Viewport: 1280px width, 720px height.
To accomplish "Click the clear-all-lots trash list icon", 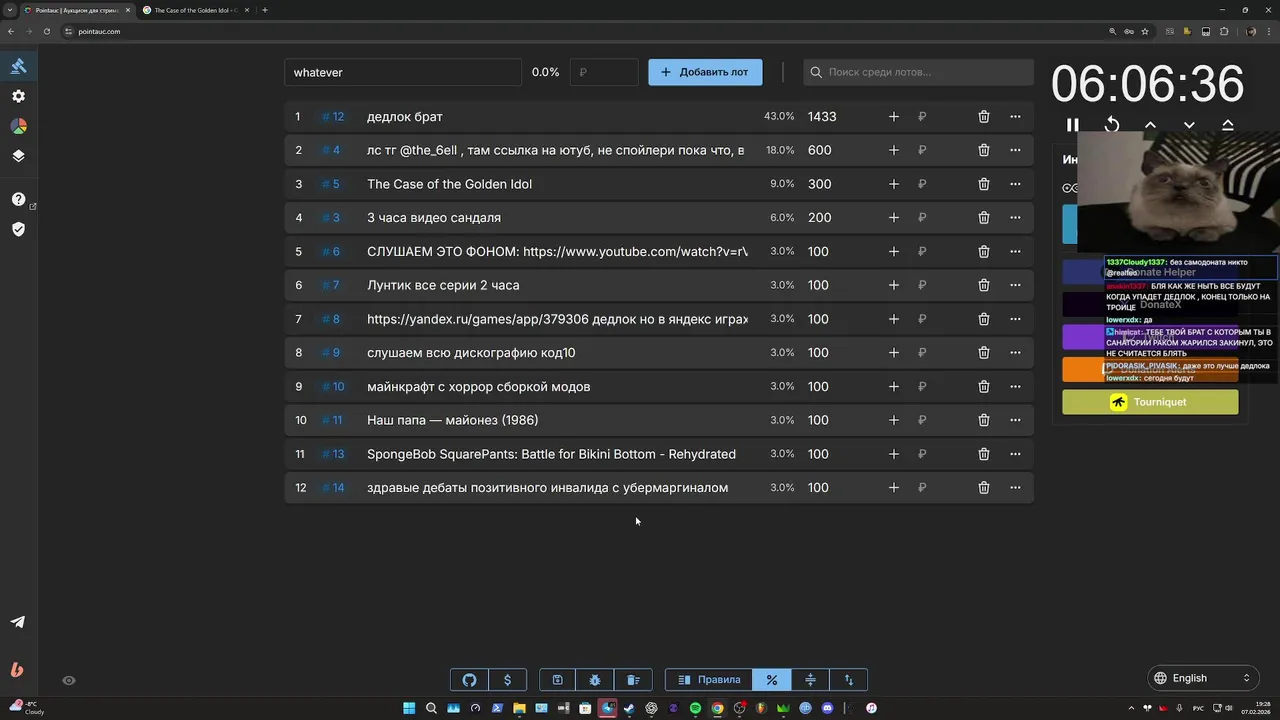I will pyautogui.click(x=633, y=680).
